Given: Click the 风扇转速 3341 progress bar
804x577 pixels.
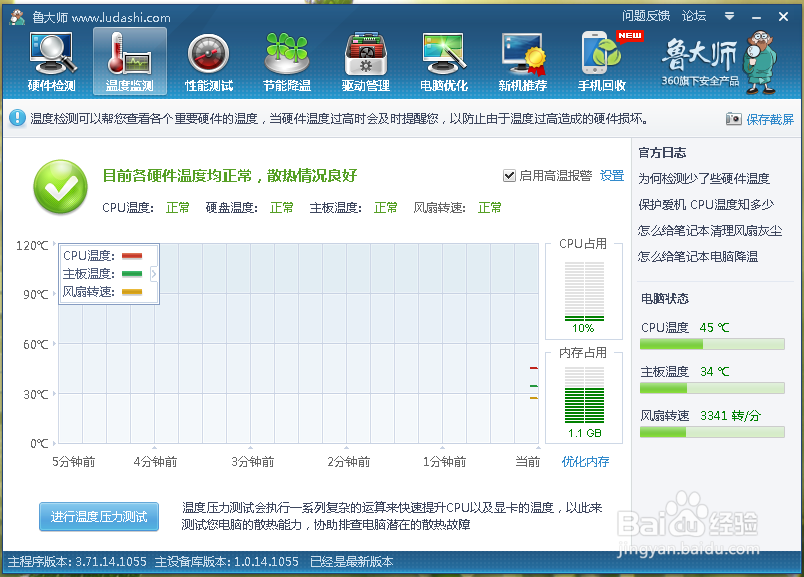Looking at the screenshot, I should pos(712,432).
